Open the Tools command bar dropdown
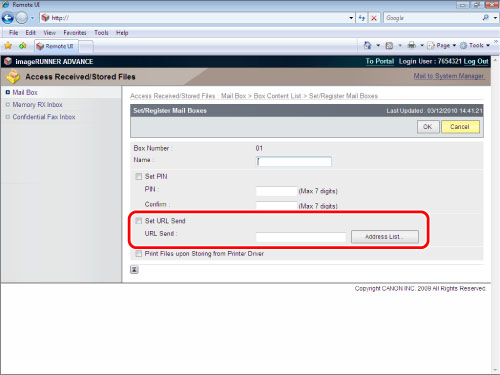 click(x=475, y=45)
